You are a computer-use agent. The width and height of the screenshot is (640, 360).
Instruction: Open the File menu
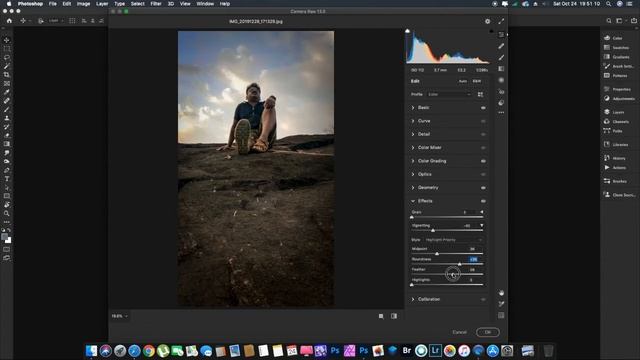tap(53, 4)
